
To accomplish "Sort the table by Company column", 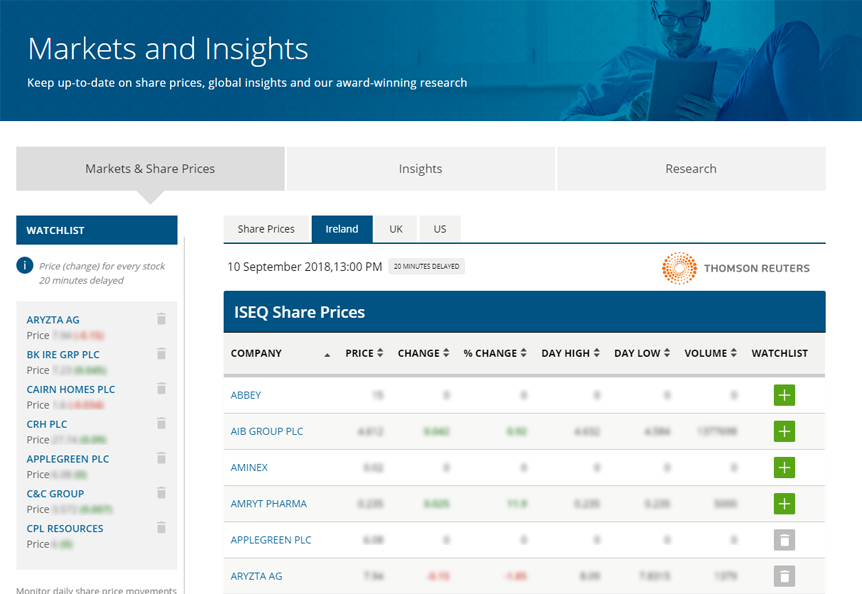I will point(280,353).
